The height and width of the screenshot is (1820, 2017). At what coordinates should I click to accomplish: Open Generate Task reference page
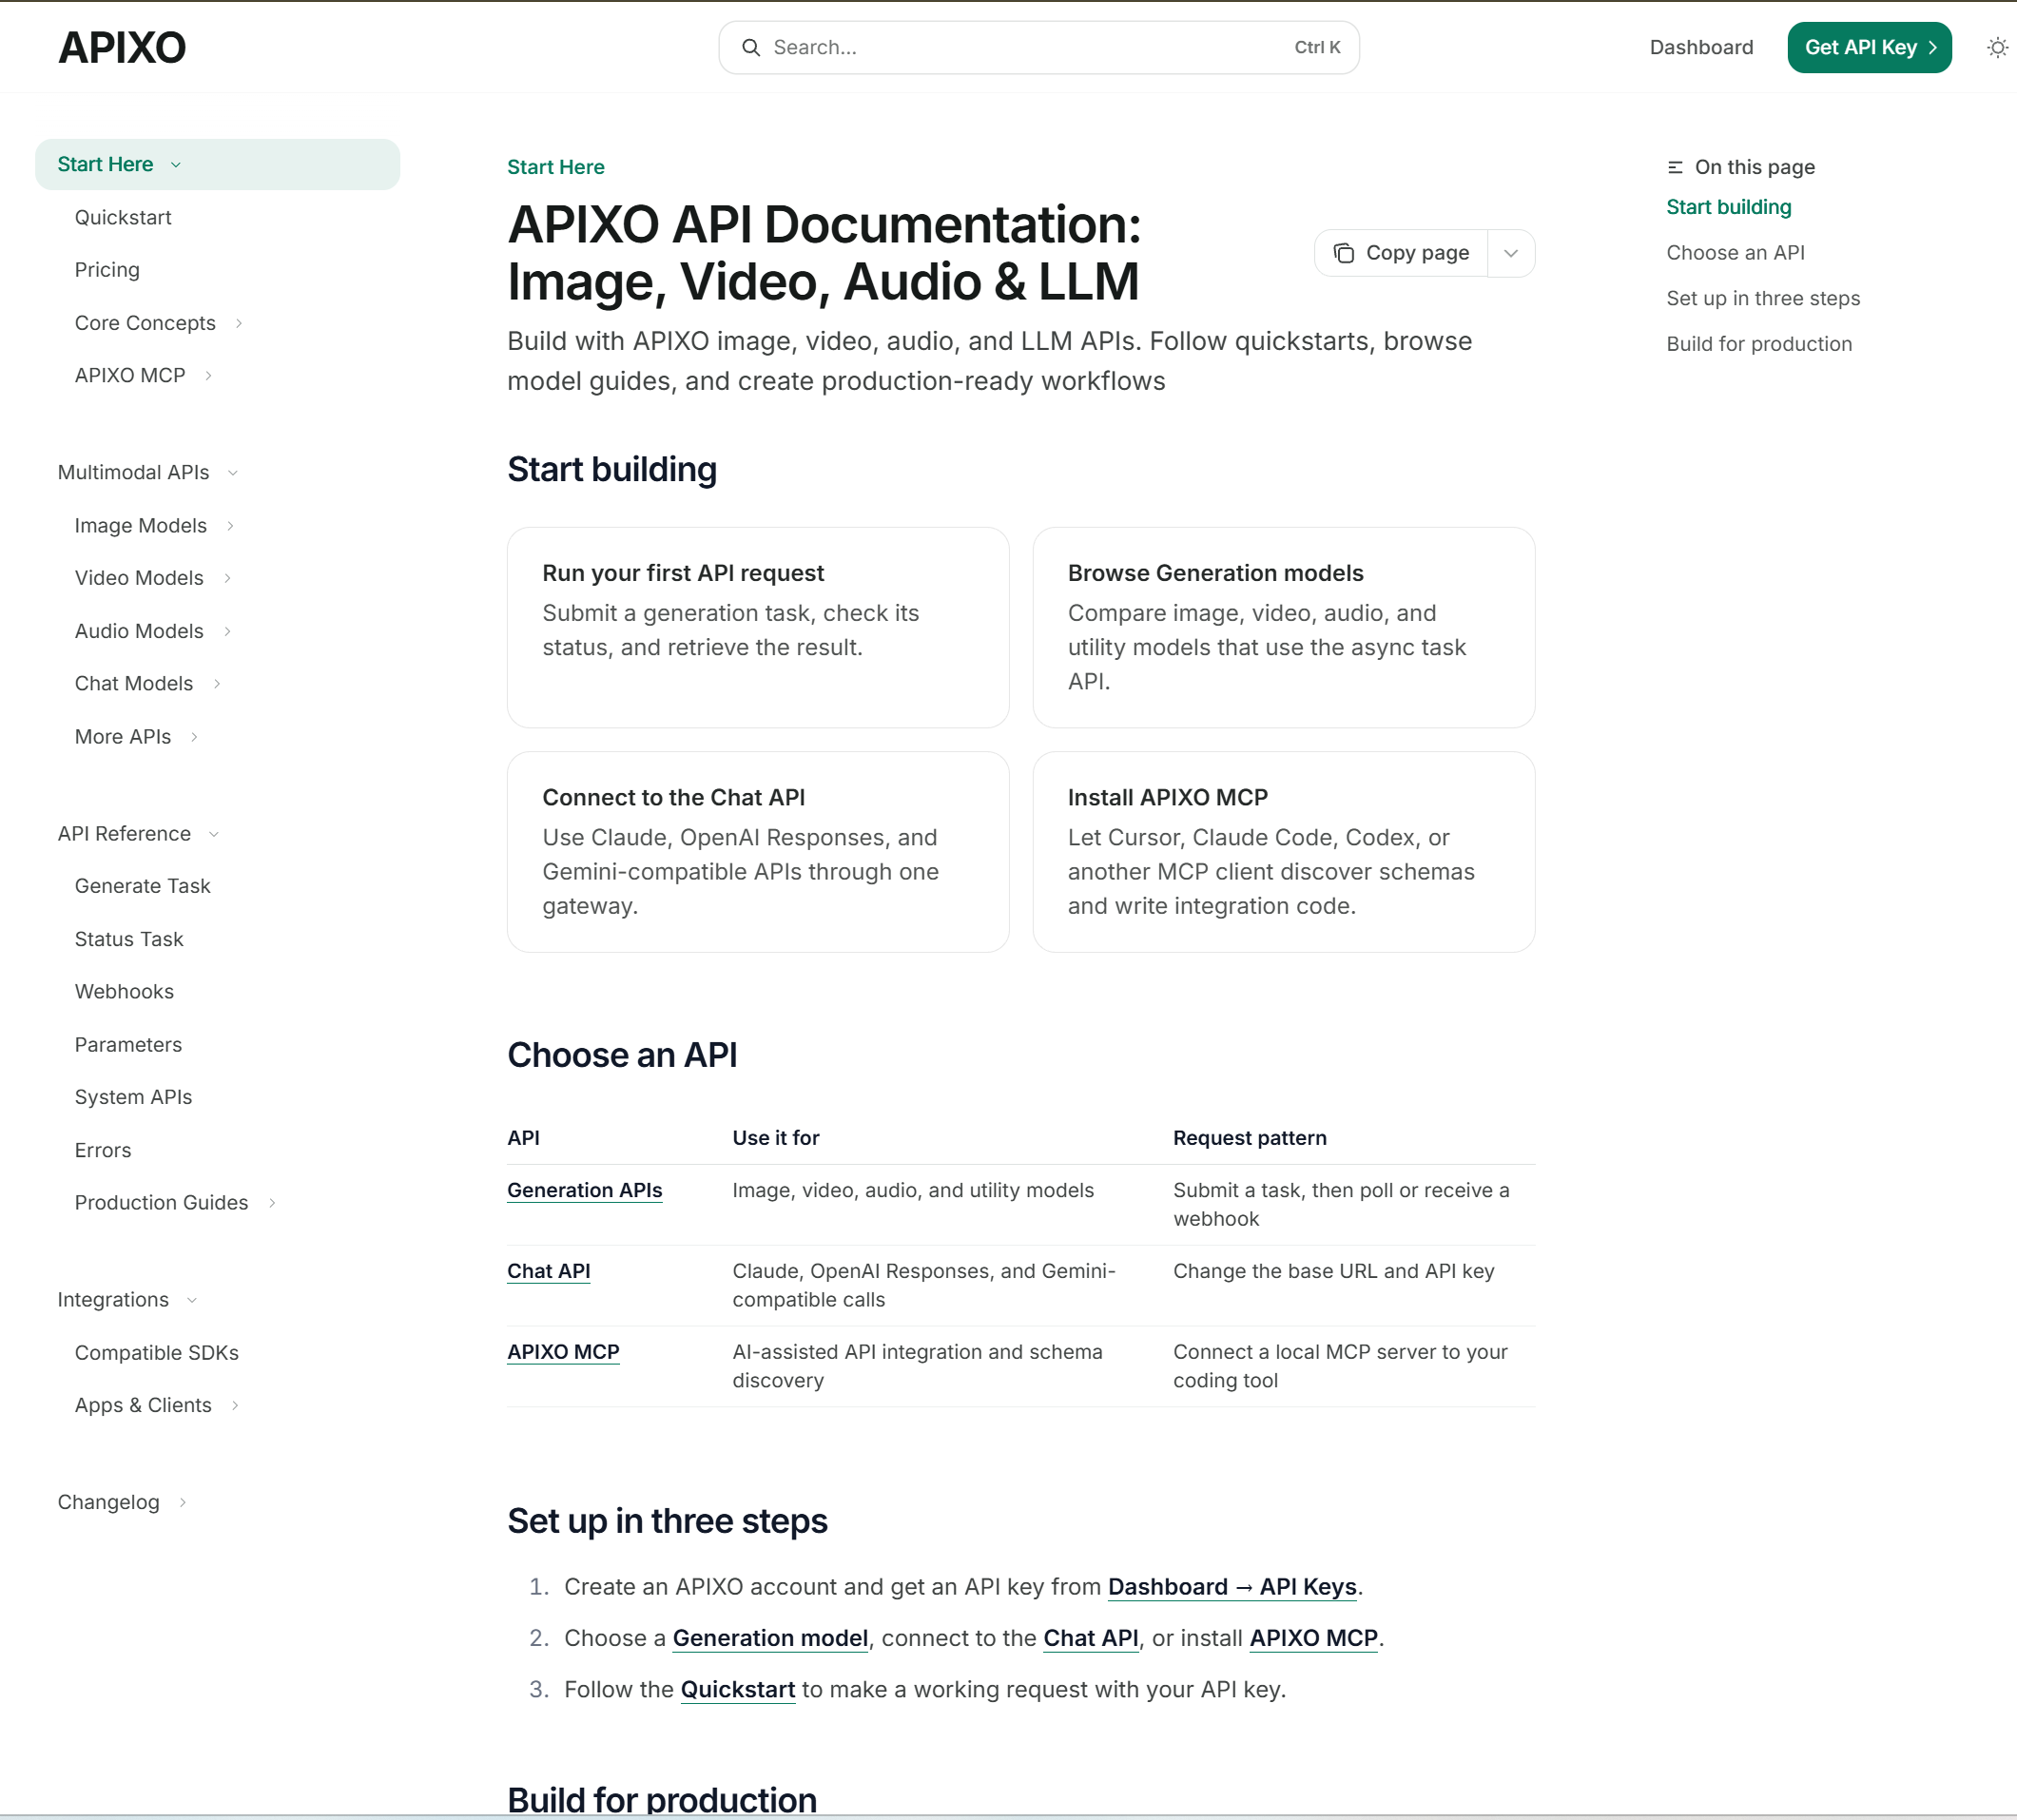(x=142, y=886)
